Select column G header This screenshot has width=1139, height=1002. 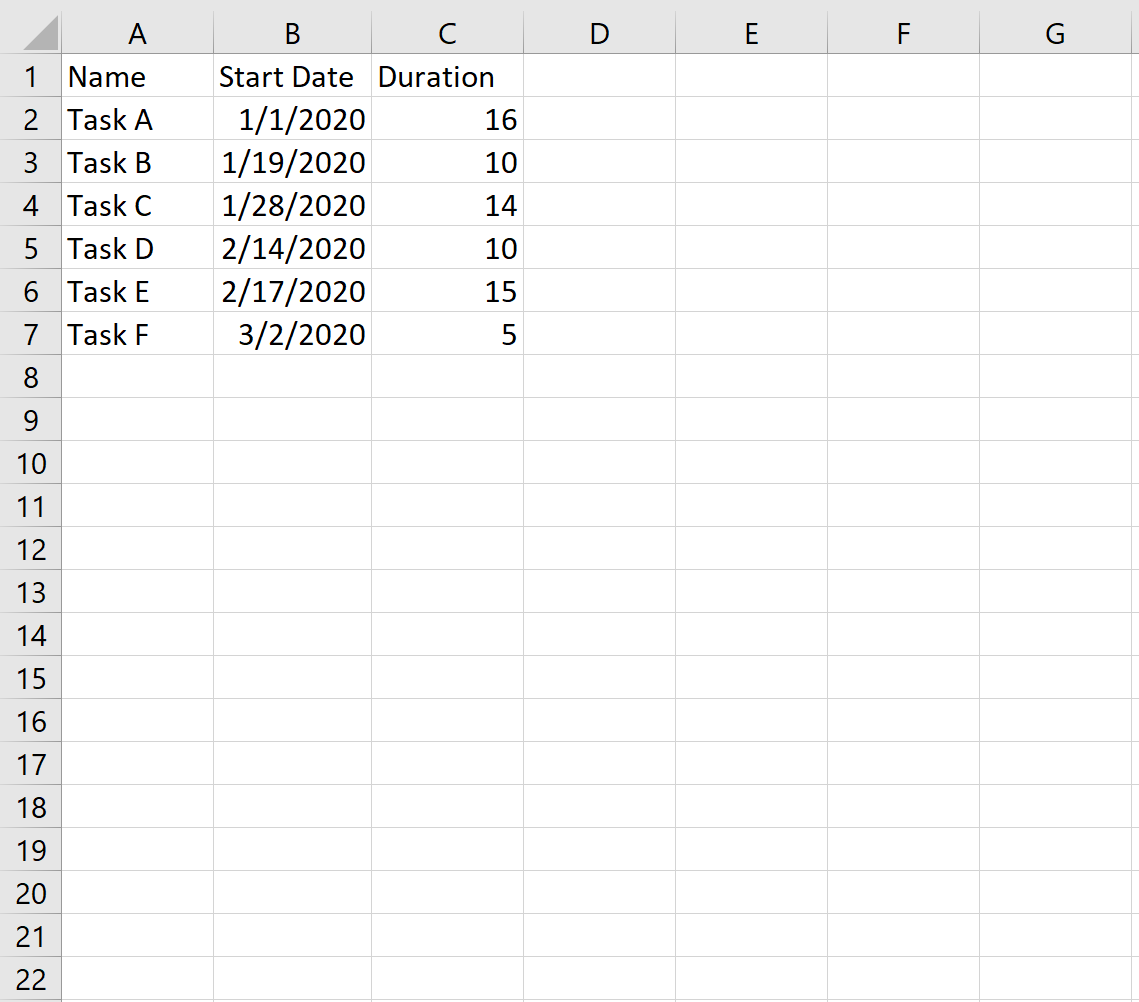click(1055, 33)
